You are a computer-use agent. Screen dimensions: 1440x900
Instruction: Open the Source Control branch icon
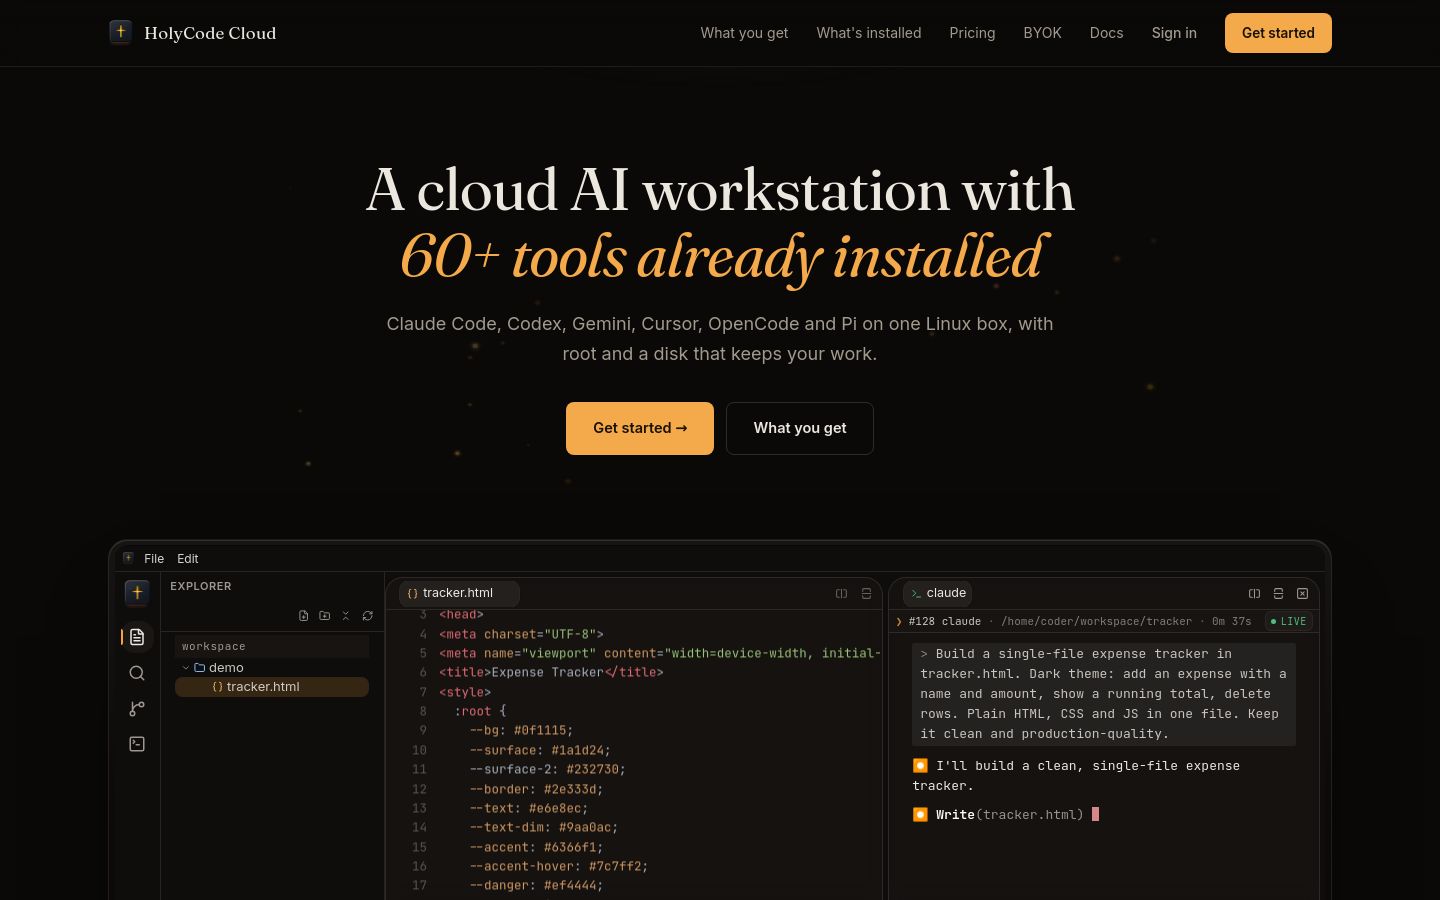pos(137,708)
